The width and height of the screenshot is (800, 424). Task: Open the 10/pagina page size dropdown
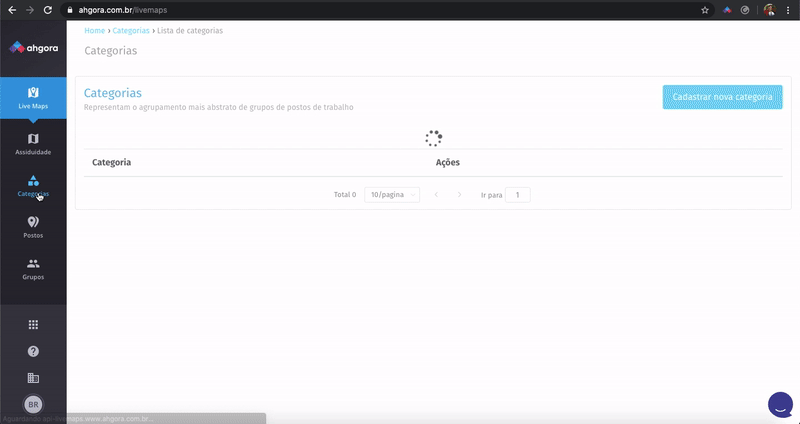(x=392, y=195)
